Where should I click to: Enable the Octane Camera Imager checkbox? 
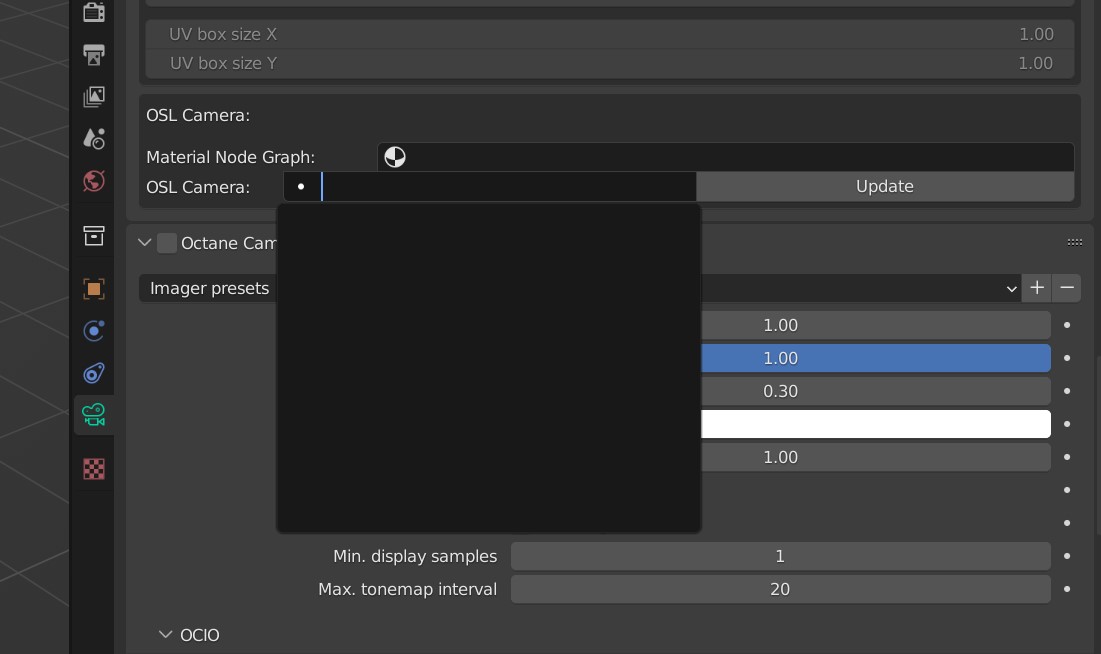point(167,243)
